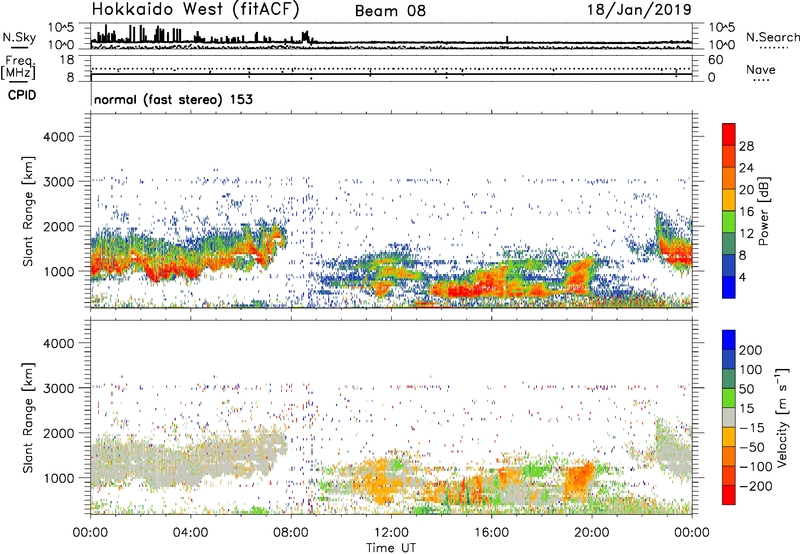Click the 'Power [dB]' colorbar label
Screen dimensions: 800x554
(764, 211)
